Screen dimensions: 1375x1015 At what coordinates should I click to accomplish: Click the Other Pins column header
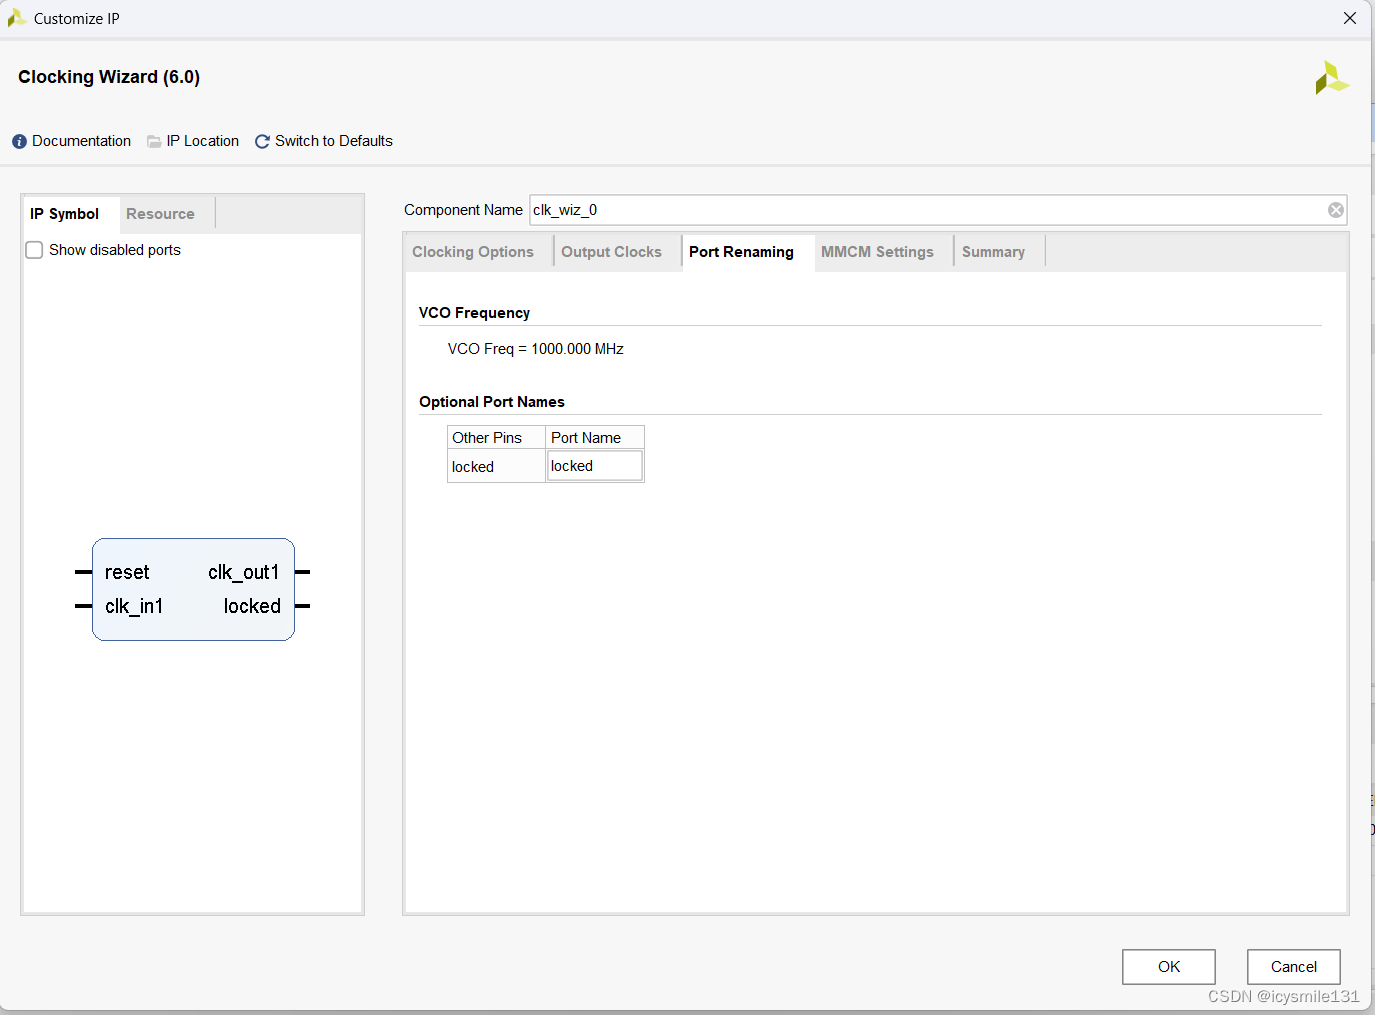click(x=496, y=438)
